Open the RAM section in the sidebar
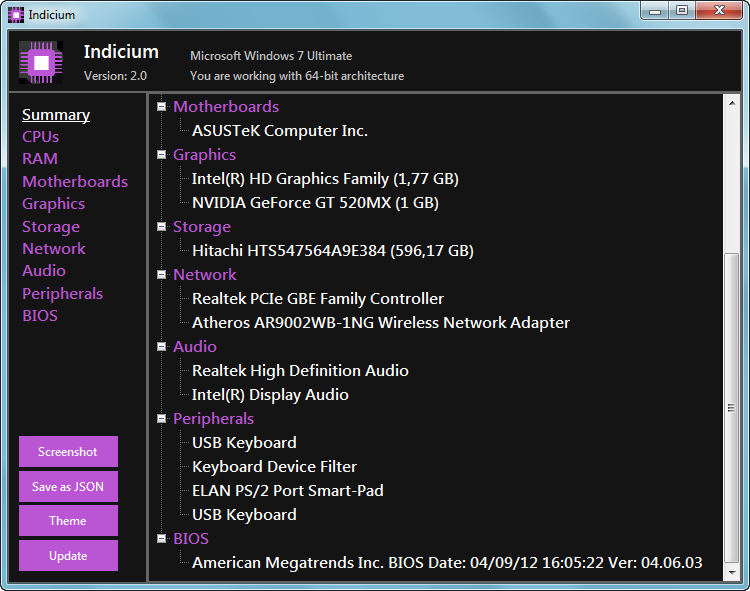The width and height of the screenshot is (750, 591). pos(40,159)
